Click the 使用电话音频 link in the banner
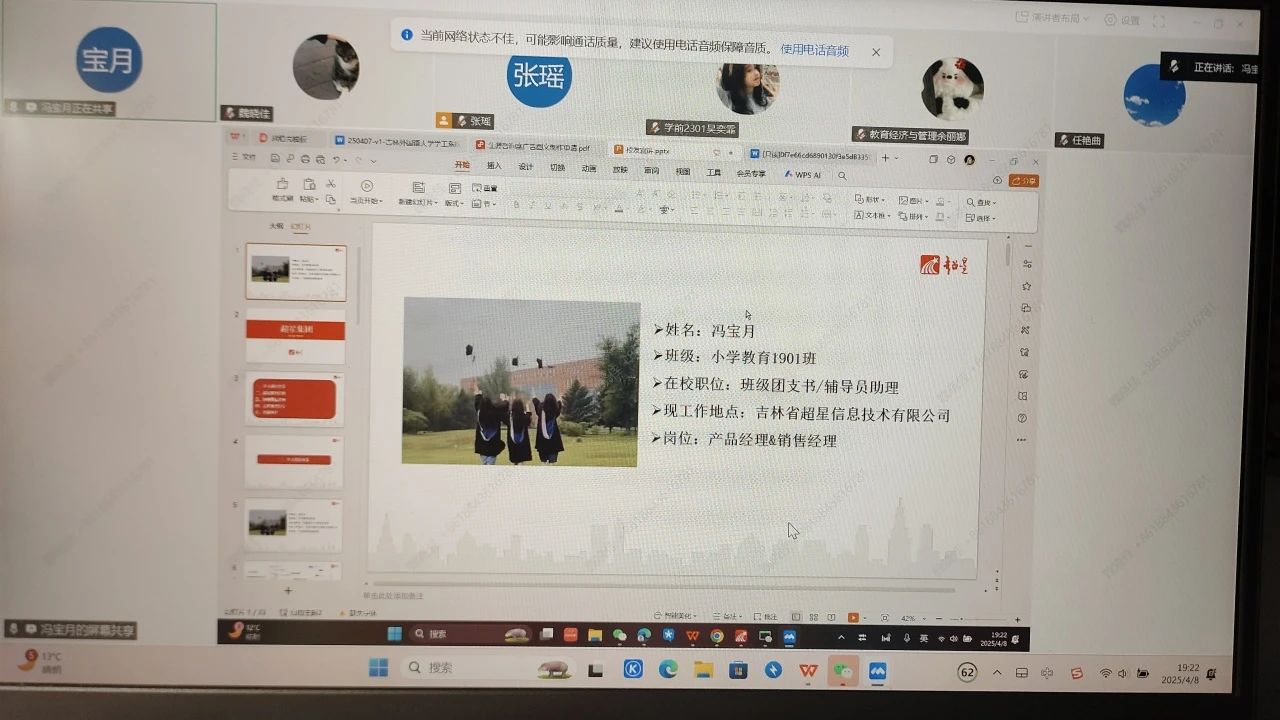The width and height of the screenshot is (1280, 720). click(814, 50)
